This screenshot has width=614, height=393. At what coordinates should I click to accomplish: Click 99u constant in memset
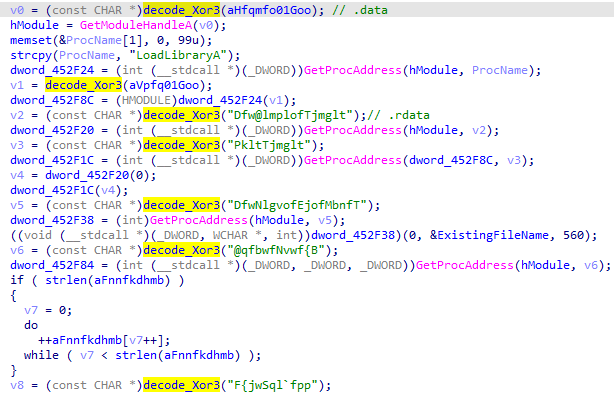(x=188, y=40)
